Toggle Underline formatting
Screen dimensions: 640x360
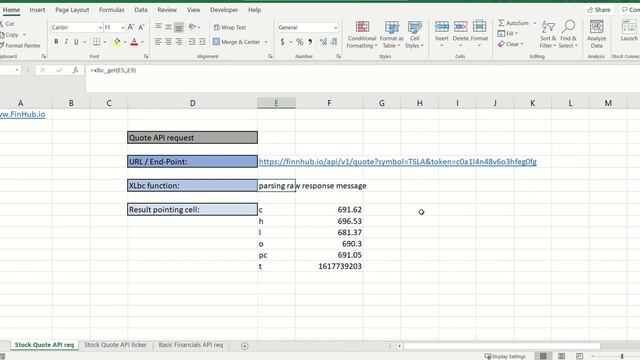(x=76, y=42)
